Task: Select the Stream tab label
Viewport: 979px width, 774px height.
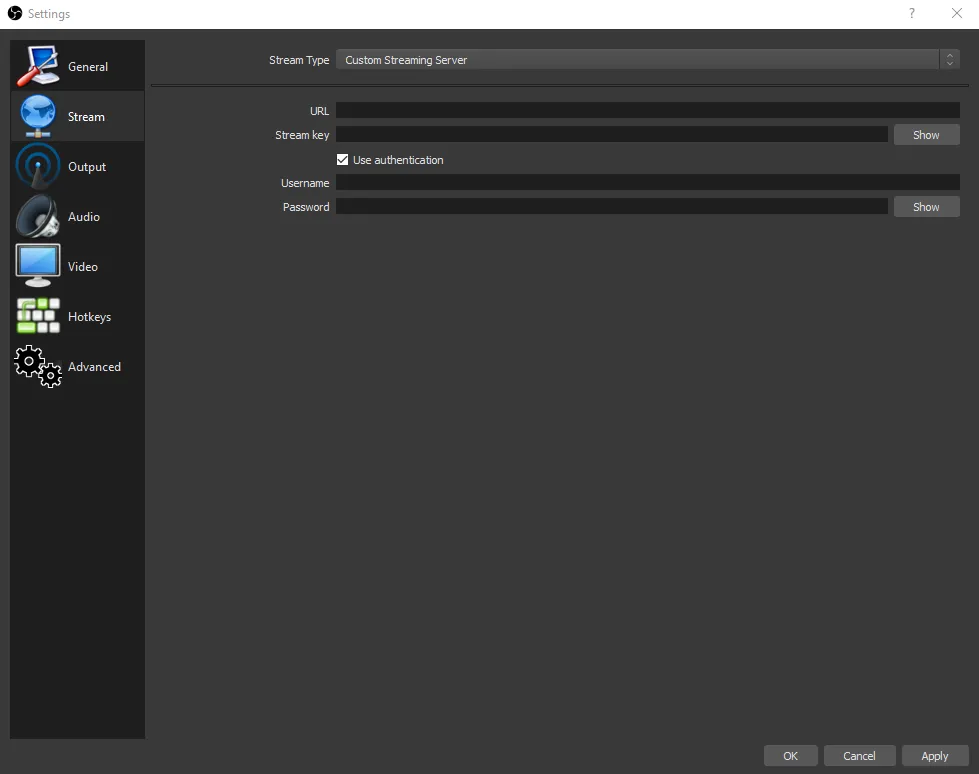Action: [x=86, y=117]
